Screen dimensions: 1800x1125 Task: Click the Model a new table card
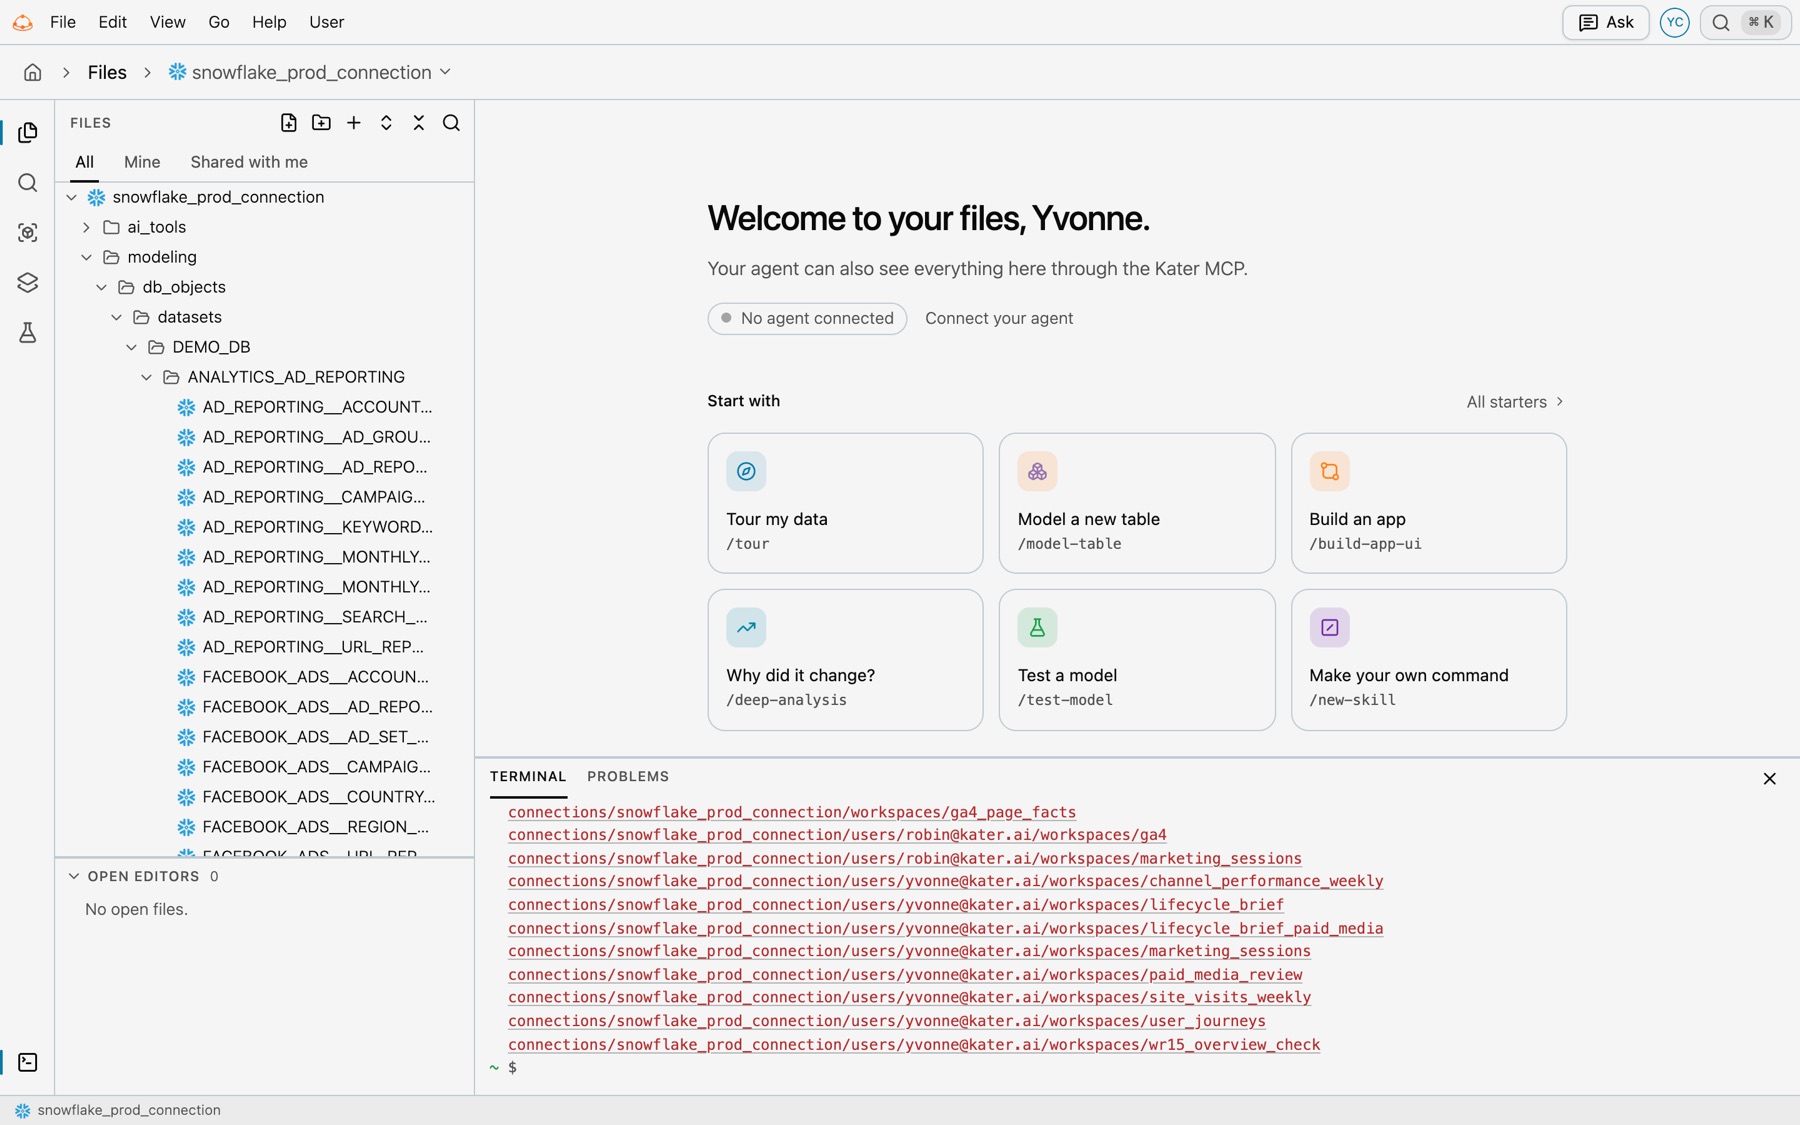pyautogui.click(x=1137, y=503)
